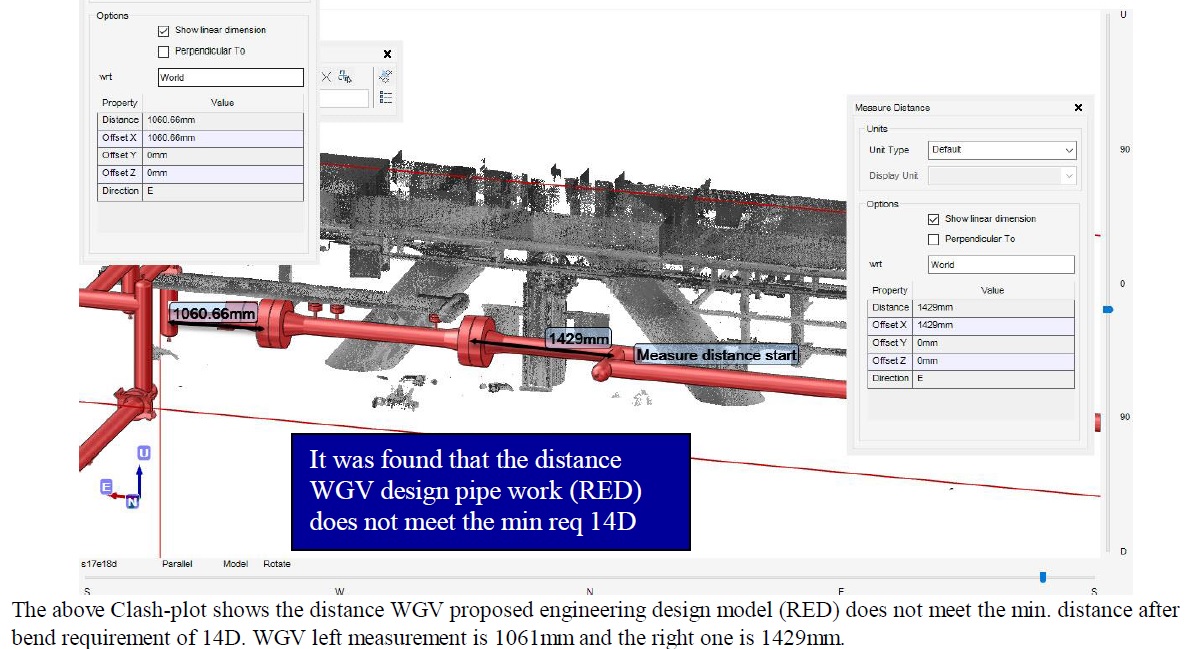
Task: Click the pick-element icon beside the X
Action: (x=345, y=77)
